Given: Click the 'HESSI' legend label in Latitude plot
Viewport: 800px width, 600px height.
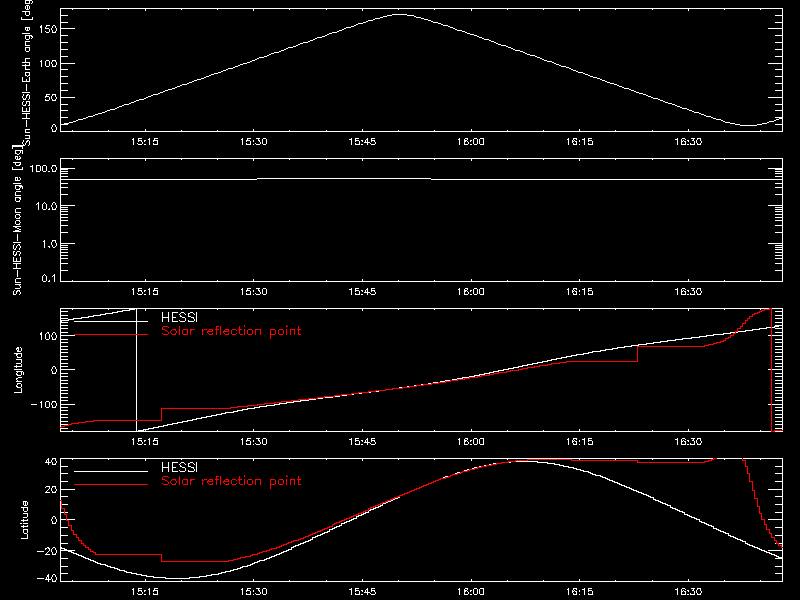Looking at the screenshot, I should point(179,467).
